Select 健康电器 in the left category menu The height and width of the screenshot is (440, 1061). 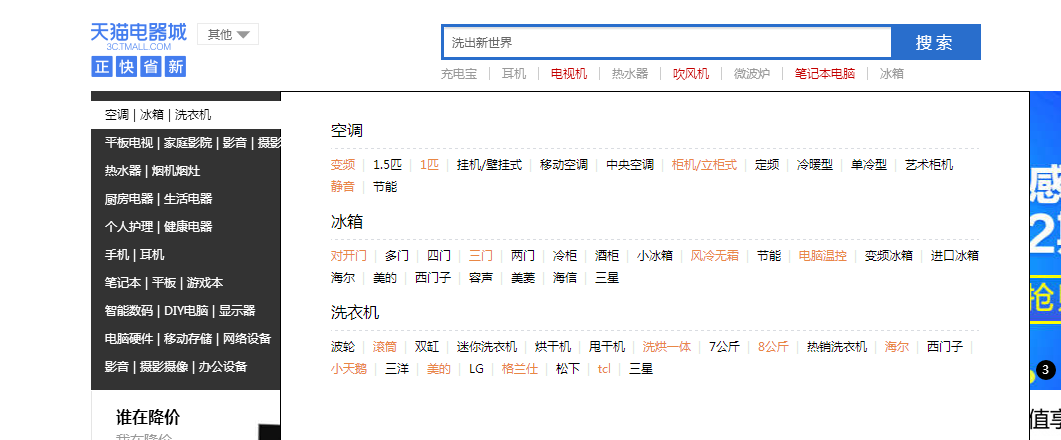pos(188,227)
